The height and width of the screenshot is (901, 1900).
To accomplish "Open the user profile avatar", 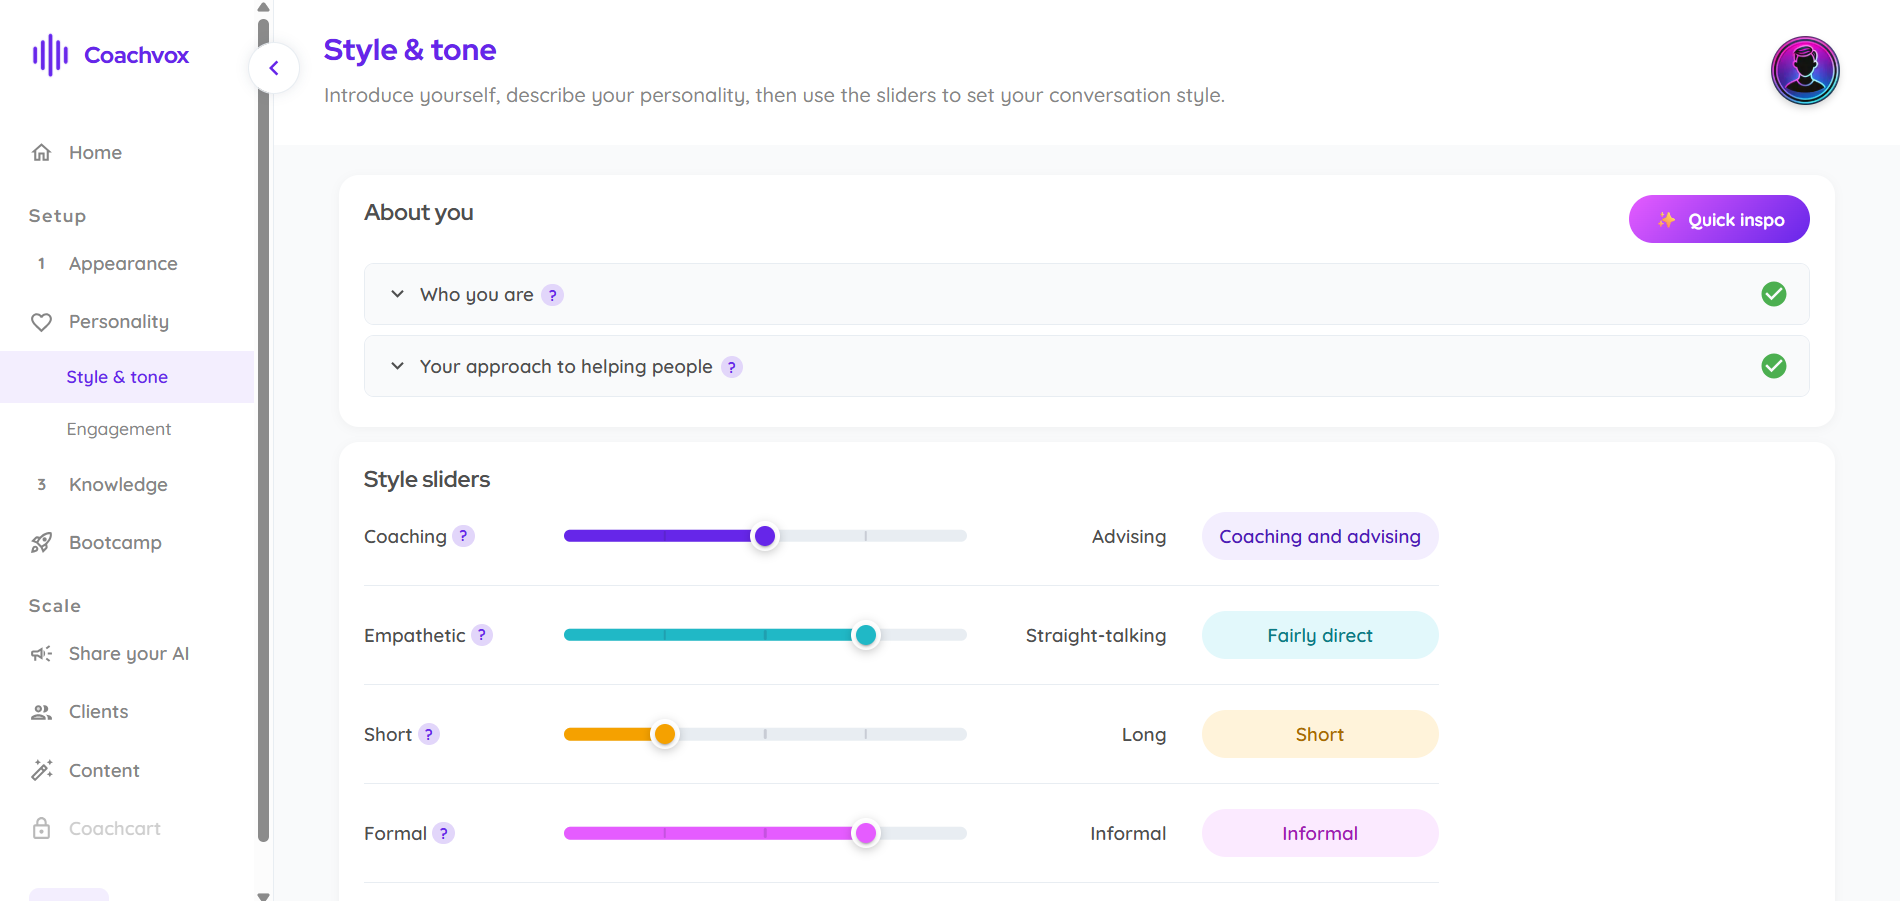I will (x=1805, y=71).
